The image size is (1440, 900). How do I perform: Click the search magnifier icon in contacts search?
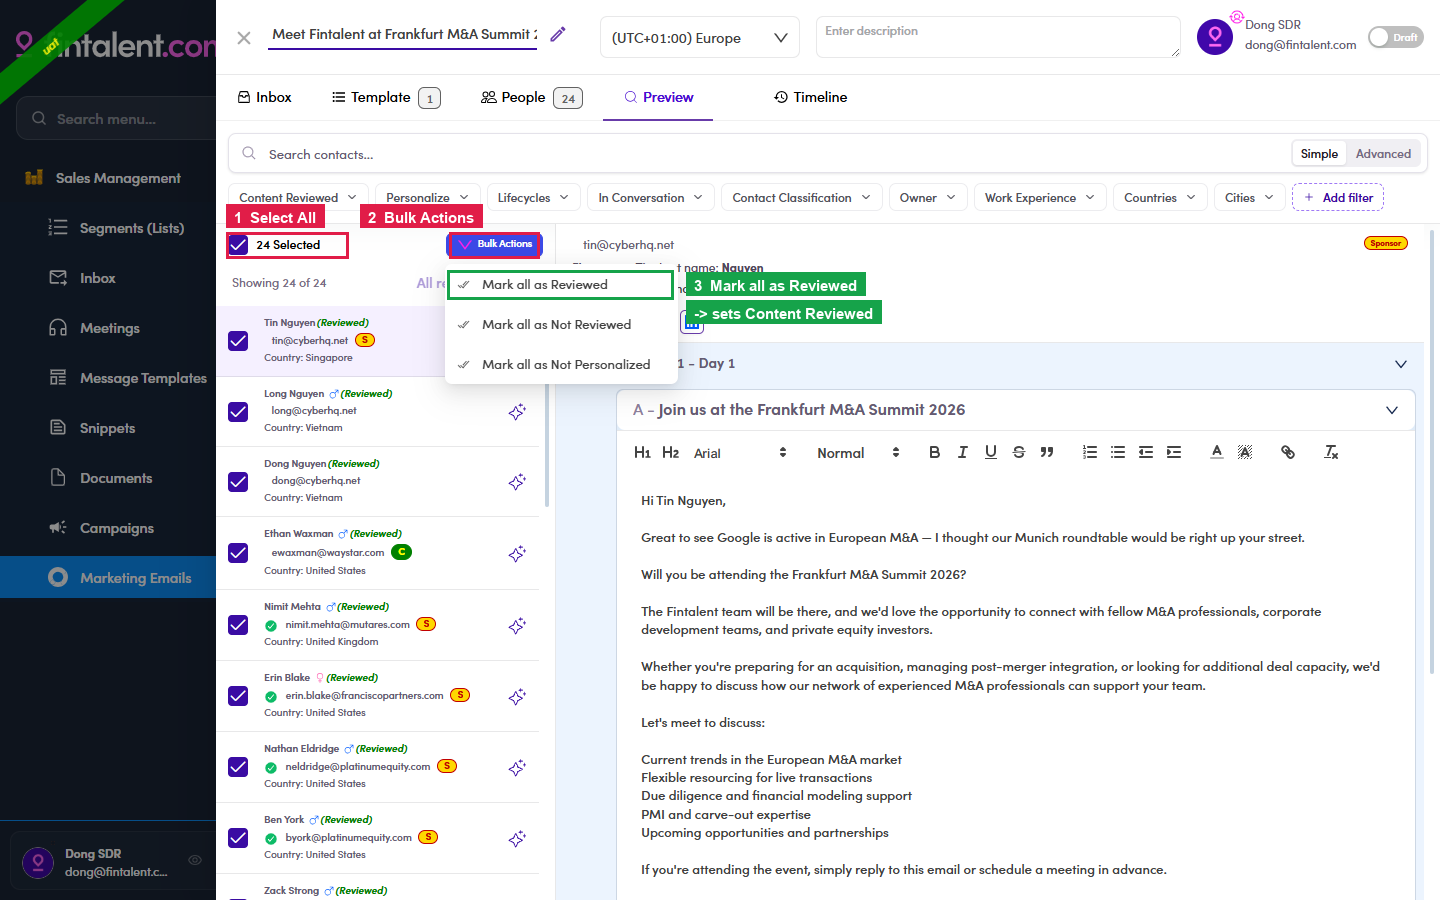coord(249,154)
